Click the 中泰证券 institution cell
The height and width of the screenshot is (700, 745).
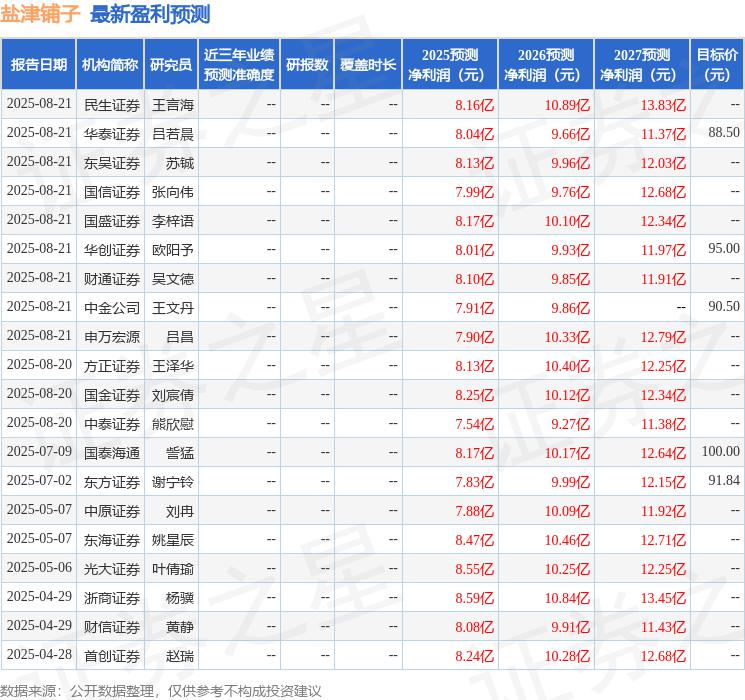click(x=112, y=424)
